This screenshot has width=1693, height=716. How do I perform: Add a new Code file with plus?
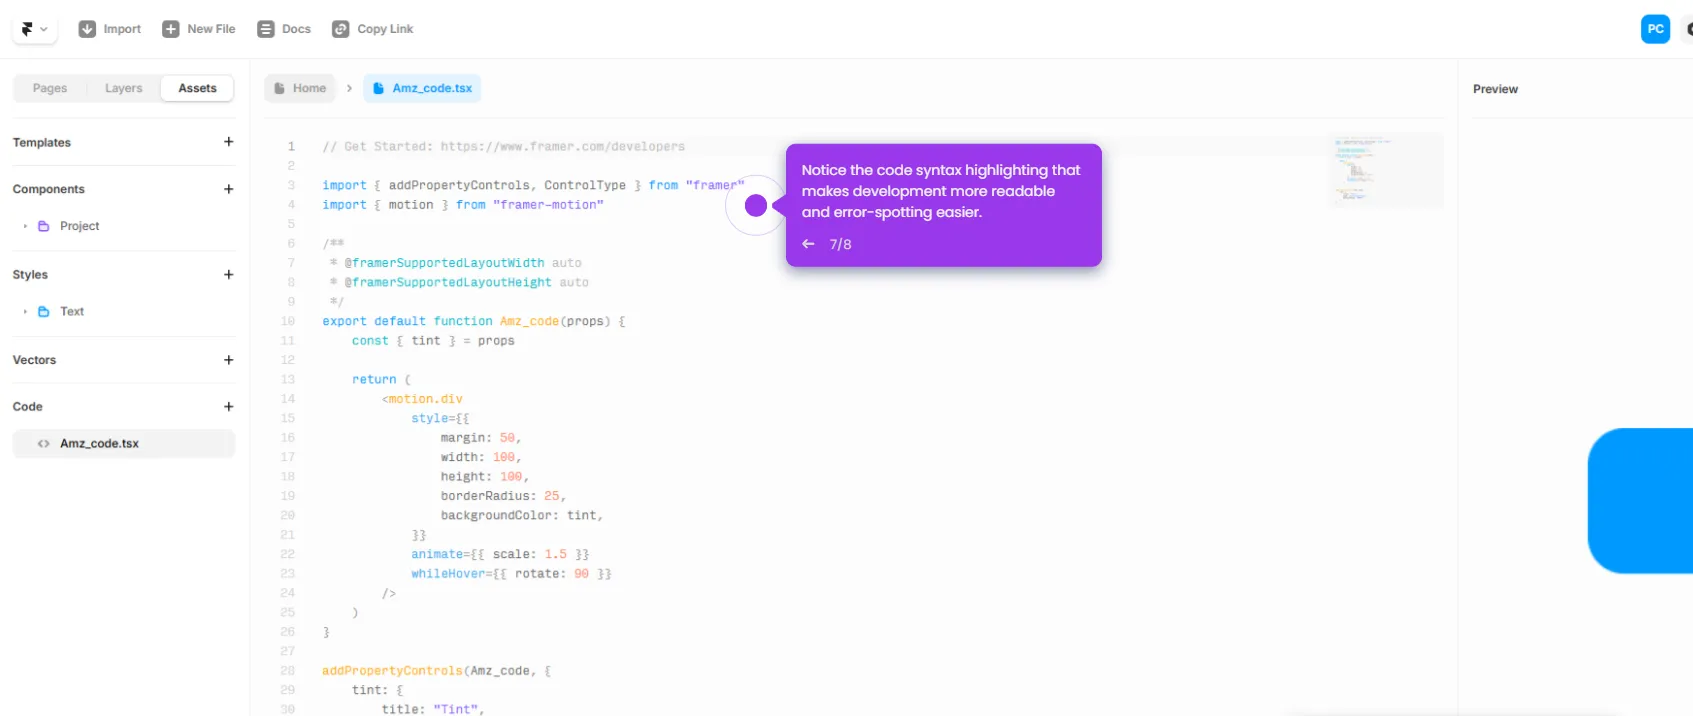(229, 407)
